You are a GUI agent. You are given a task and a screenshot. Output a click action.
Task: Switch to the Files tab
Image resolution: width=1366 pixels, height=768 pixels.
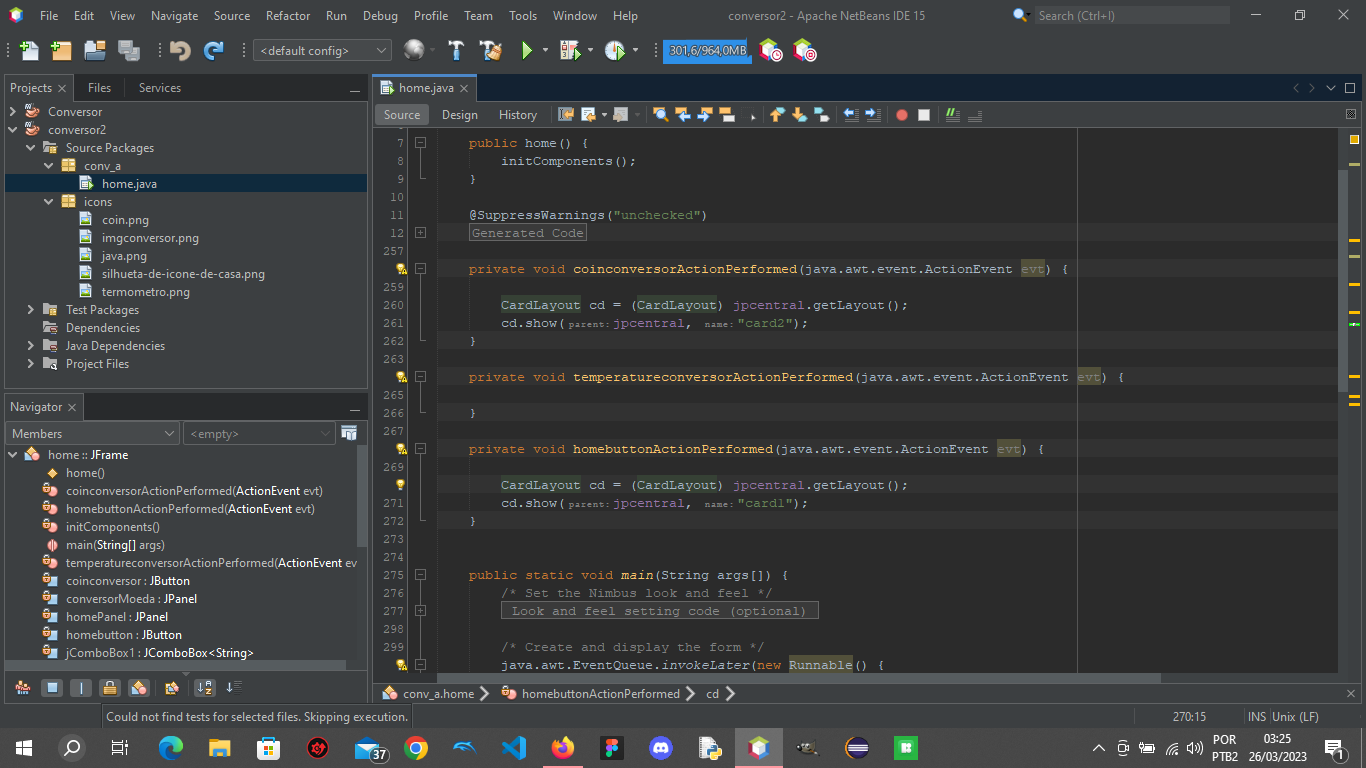(99, 88)
